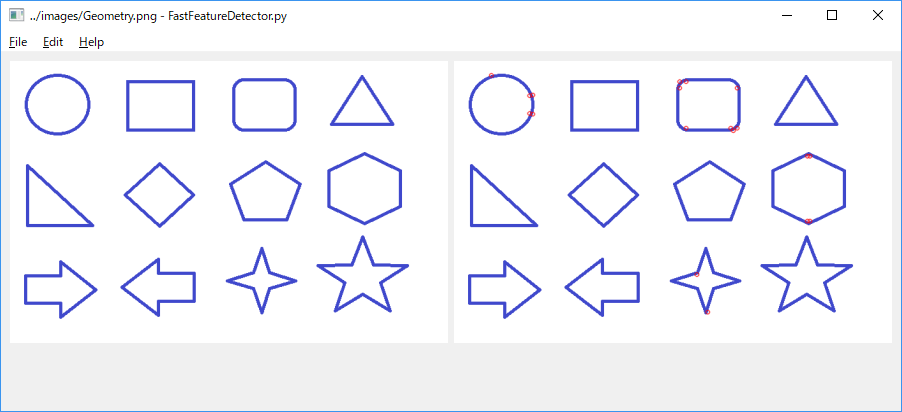Click the rounded rectangle with red keypoints
Image resolution: width=902 pixels, height=412 pixels.
click(x=709, y=105)
